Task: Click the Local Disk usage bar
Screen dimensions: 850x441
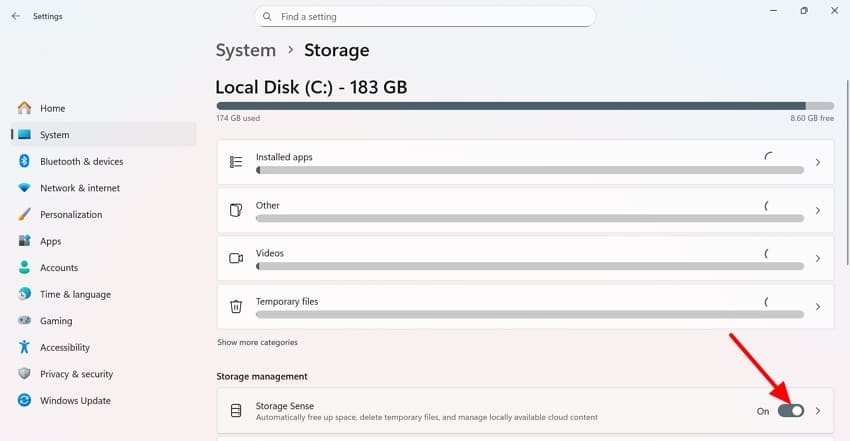Action: point(525,106)
